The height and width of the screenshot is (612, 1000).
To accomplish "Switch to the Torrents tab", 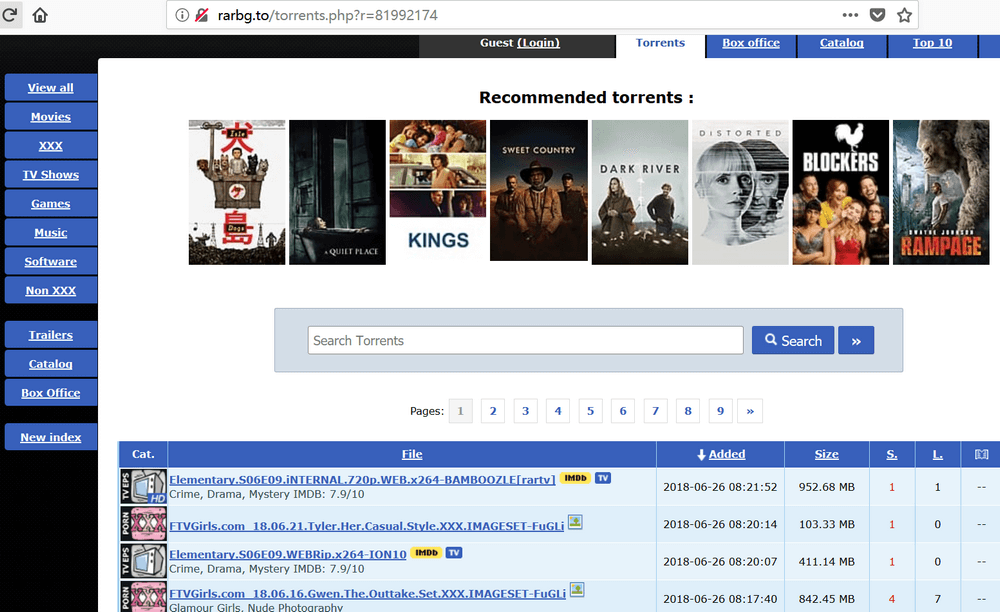I will (x=660, y=43).
